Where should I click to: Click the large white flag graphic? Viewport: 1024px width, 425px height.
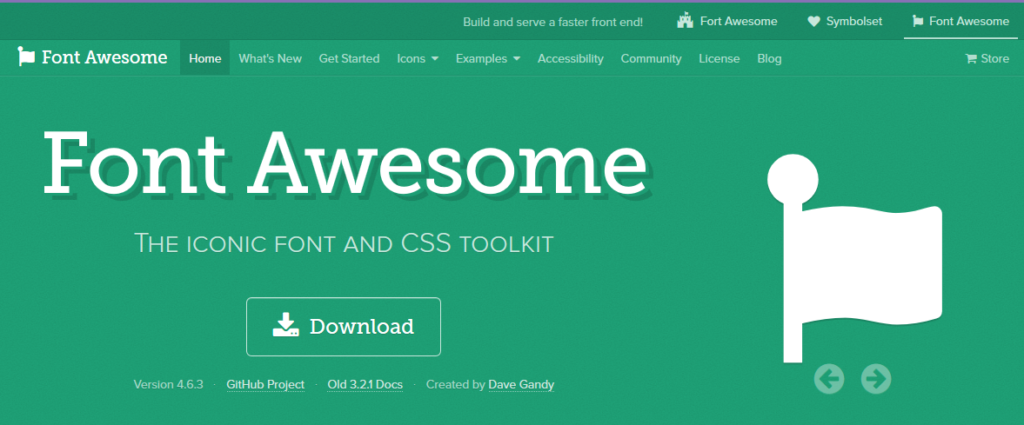click(854, 259)
